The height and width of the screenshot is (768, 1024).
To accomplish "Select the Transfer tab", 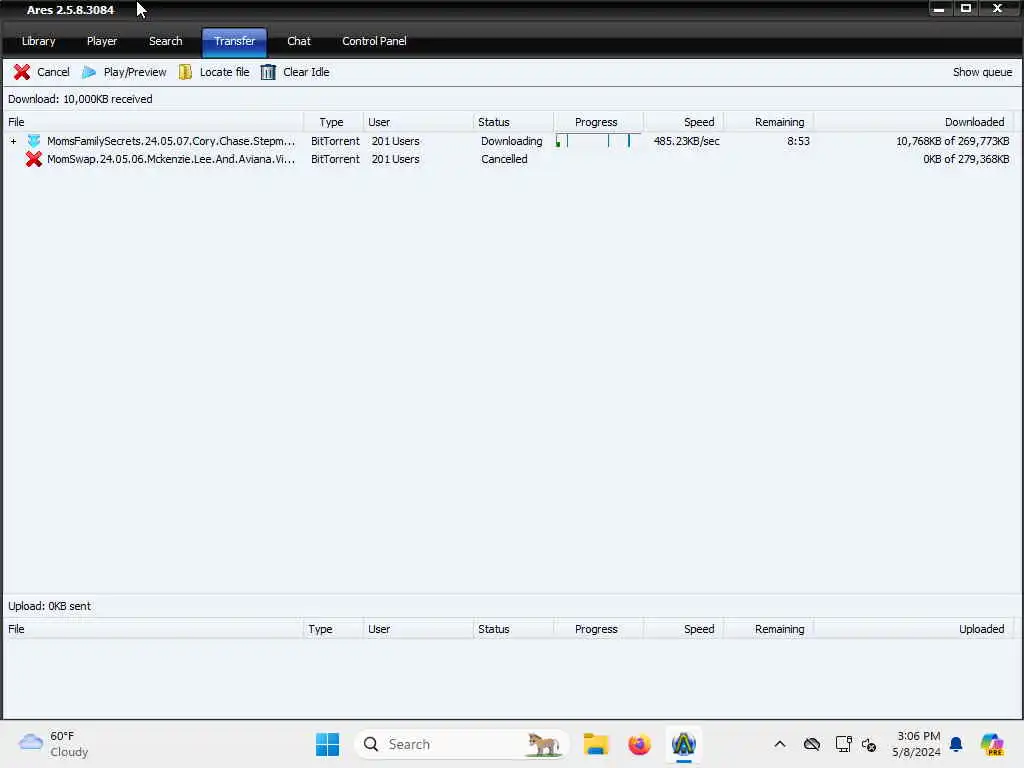I will (234, 42).
